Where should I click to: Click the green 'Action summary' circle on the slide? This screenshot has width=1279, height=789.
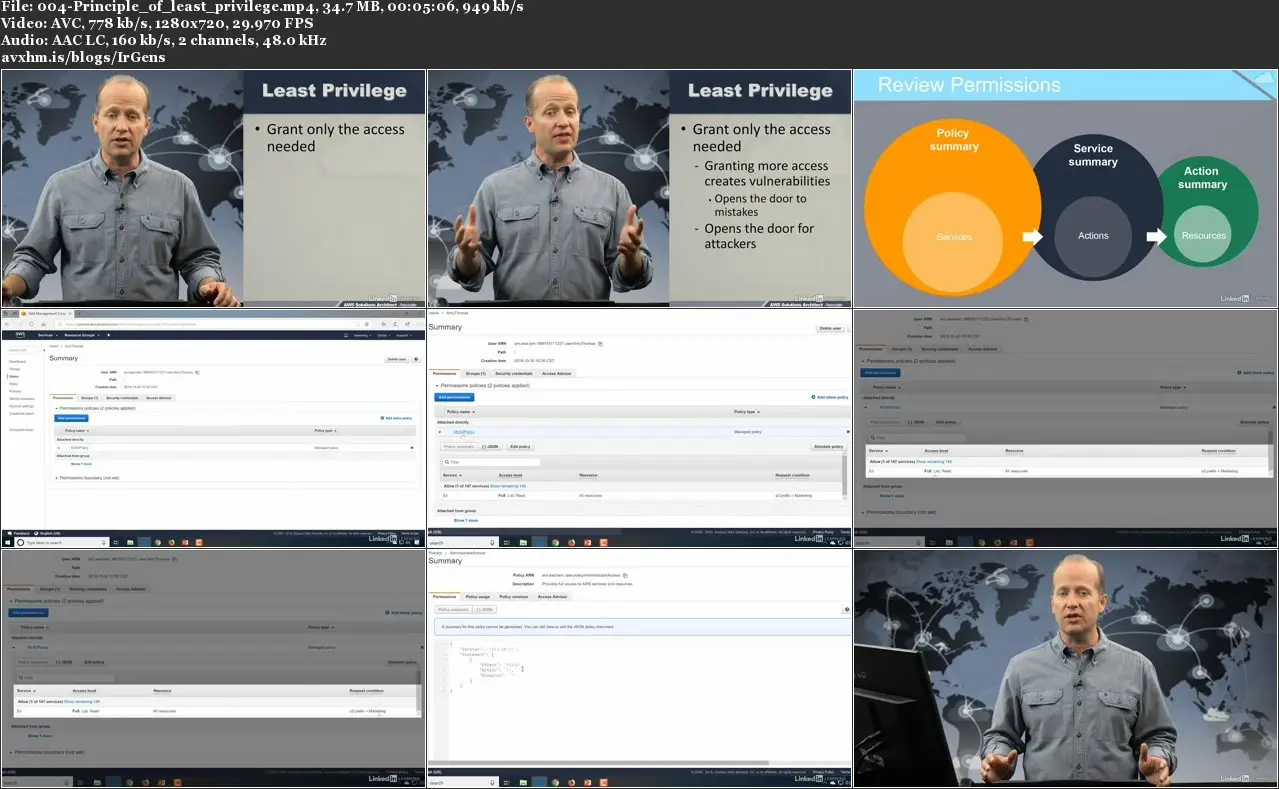pos(1201,211)
